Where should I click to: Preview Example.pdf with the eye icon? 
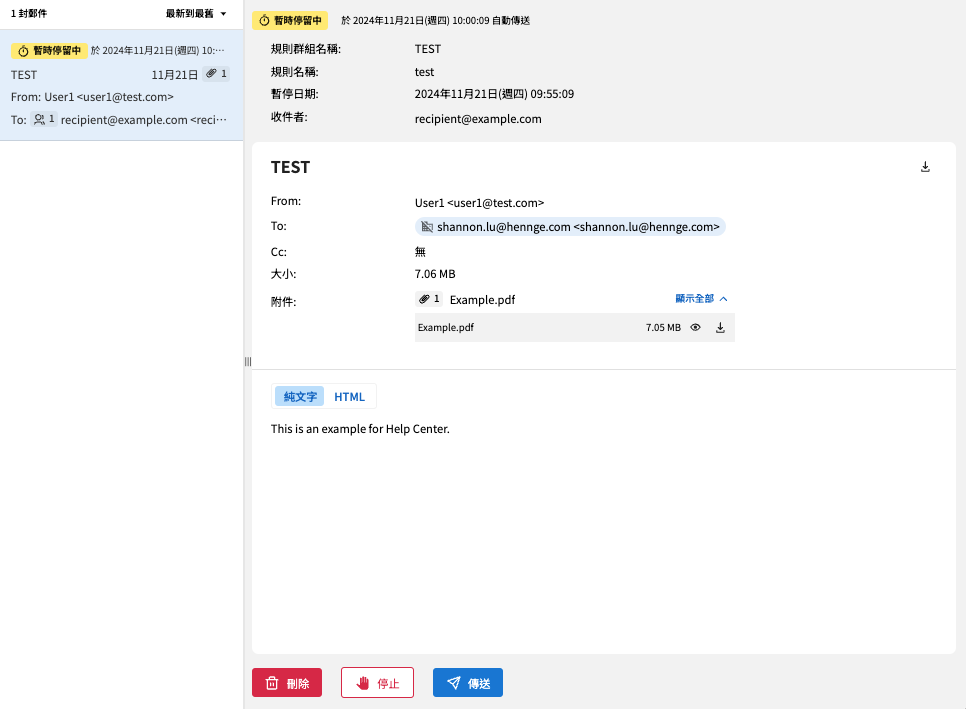tap(696, 327)
